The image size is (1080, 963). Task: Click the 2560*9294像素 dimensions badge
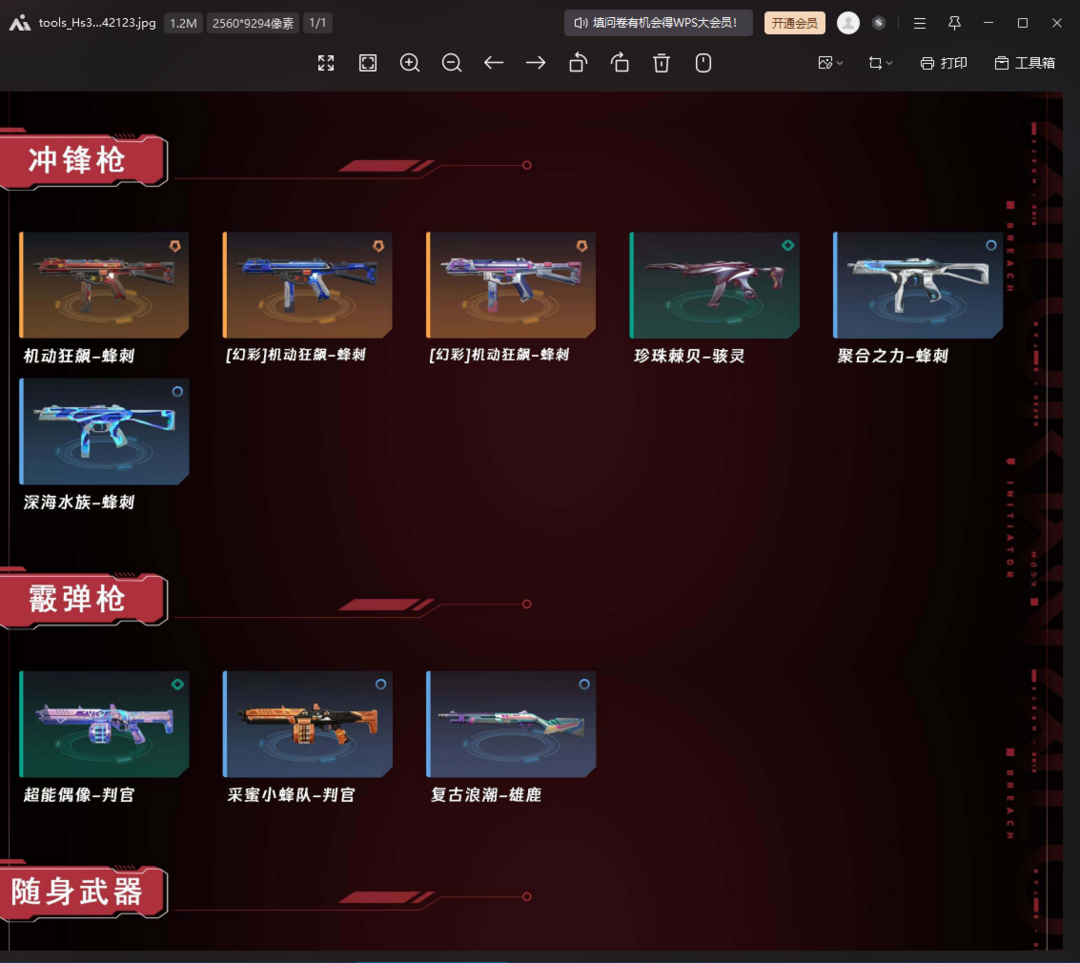coord(253,23)
